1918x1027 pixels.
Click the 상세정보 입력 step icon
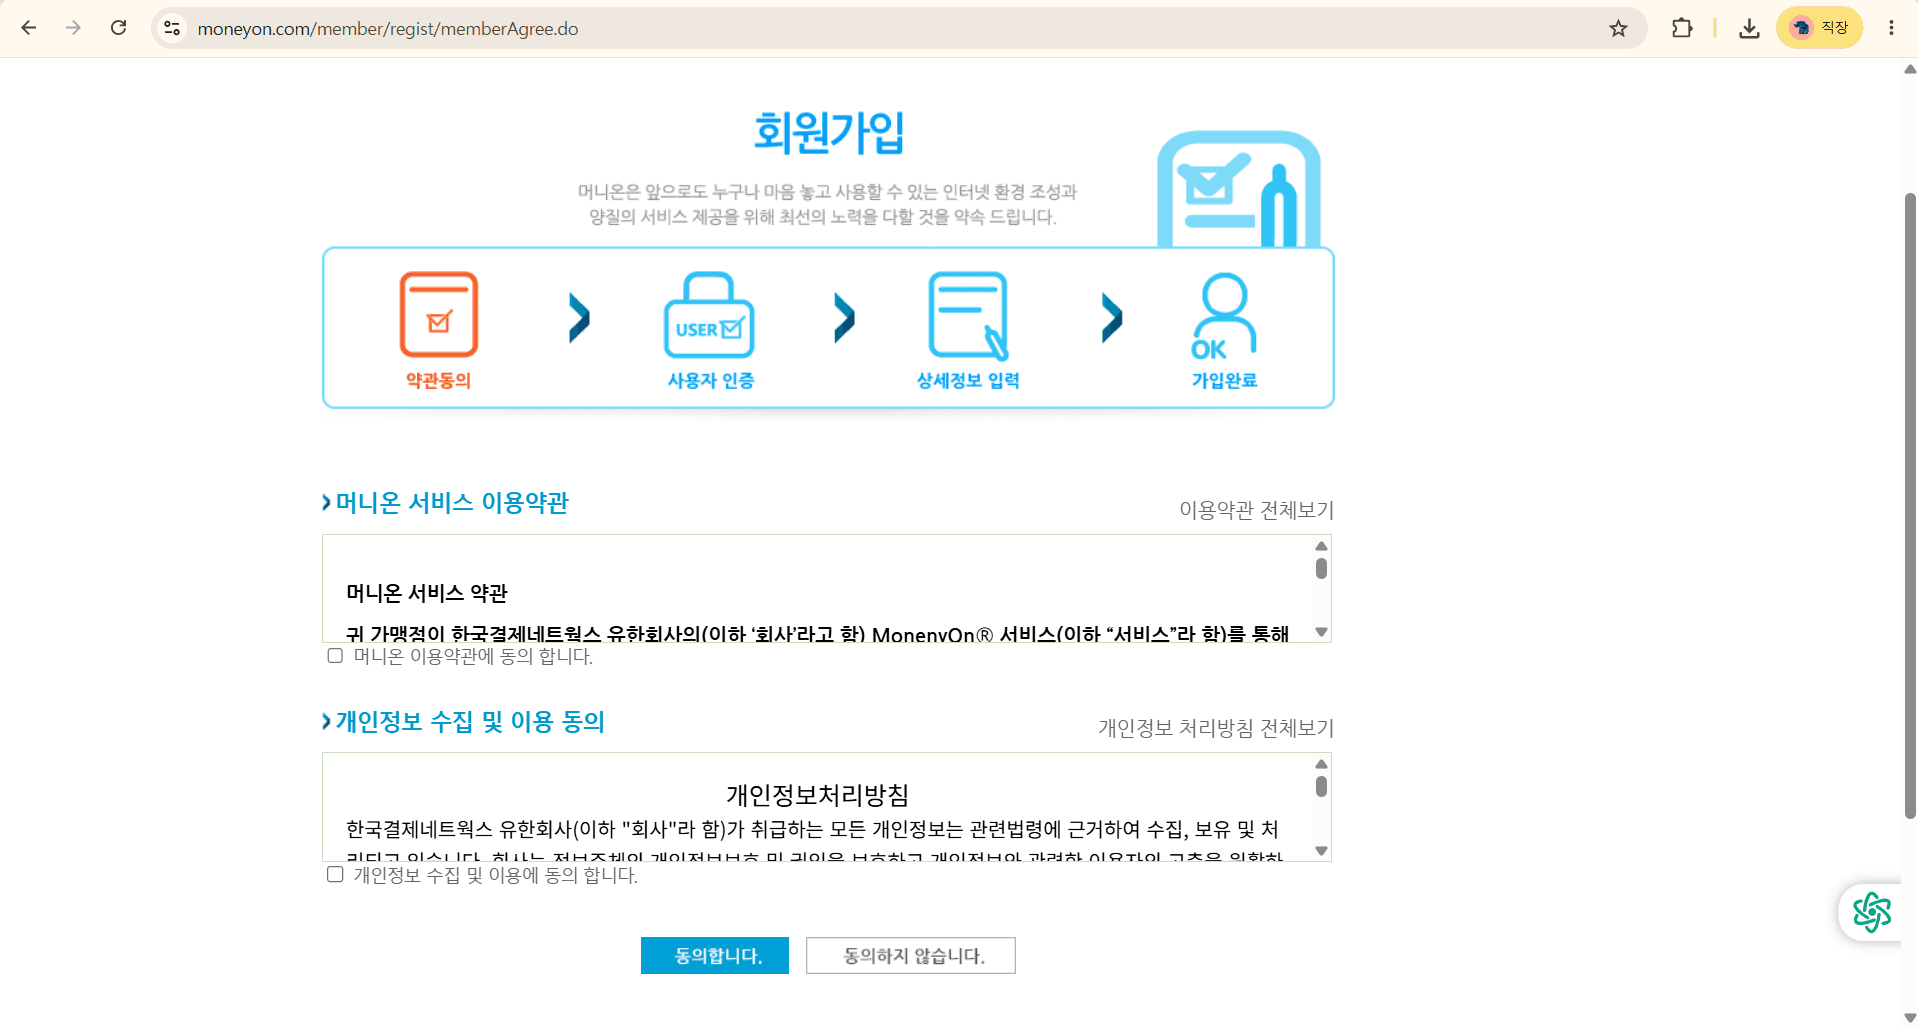click(x=968, y=315)
